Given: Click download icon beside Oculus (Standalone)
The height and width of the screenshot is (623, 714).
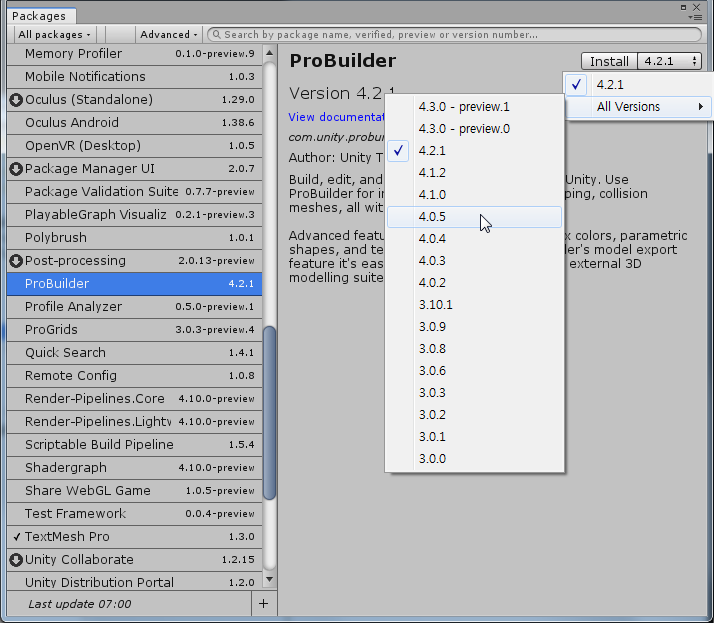Looking at the screenshot, I should (x=16, y=100).
